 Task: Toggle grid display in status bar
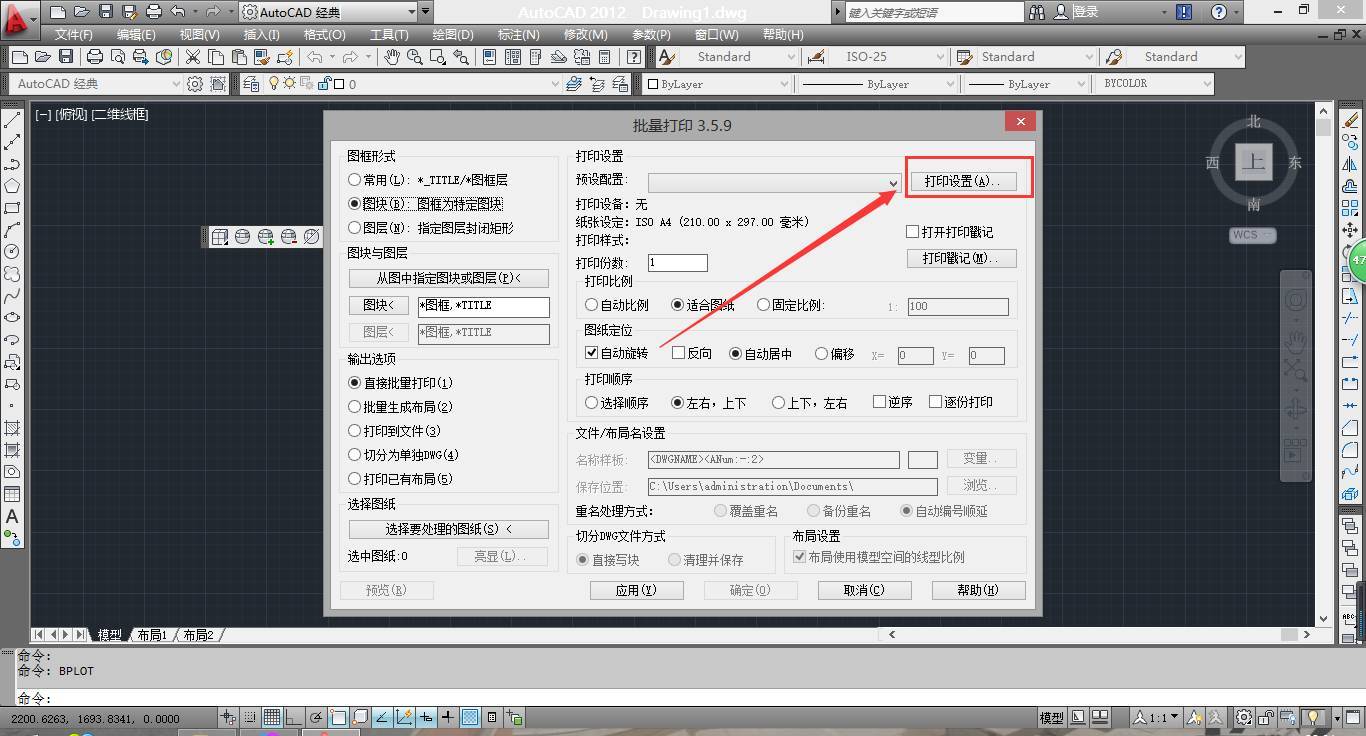(272, 717)
